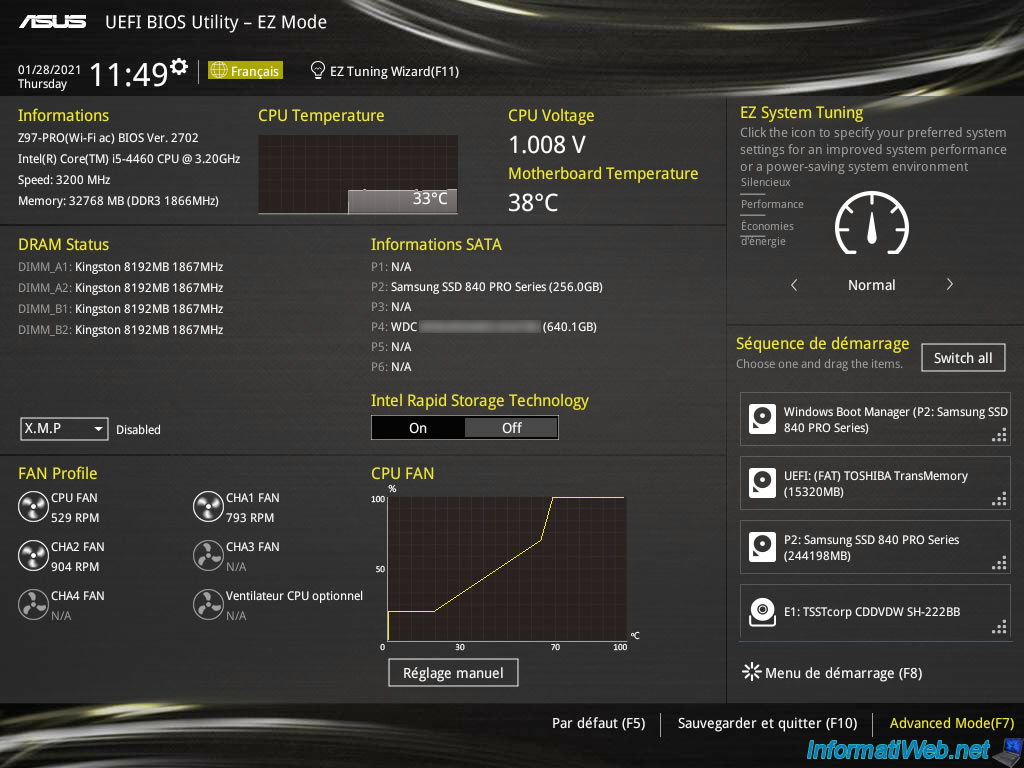This screenshot has width=1024, height=768.
Task: Choose Sauvegarder et quitter (F10)
Action: click(767, 723)
